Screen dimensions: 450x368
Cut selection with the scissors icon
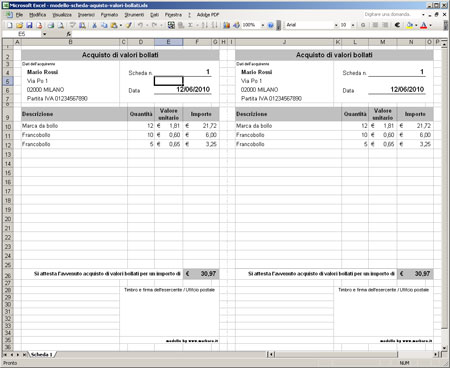point(95,25)
